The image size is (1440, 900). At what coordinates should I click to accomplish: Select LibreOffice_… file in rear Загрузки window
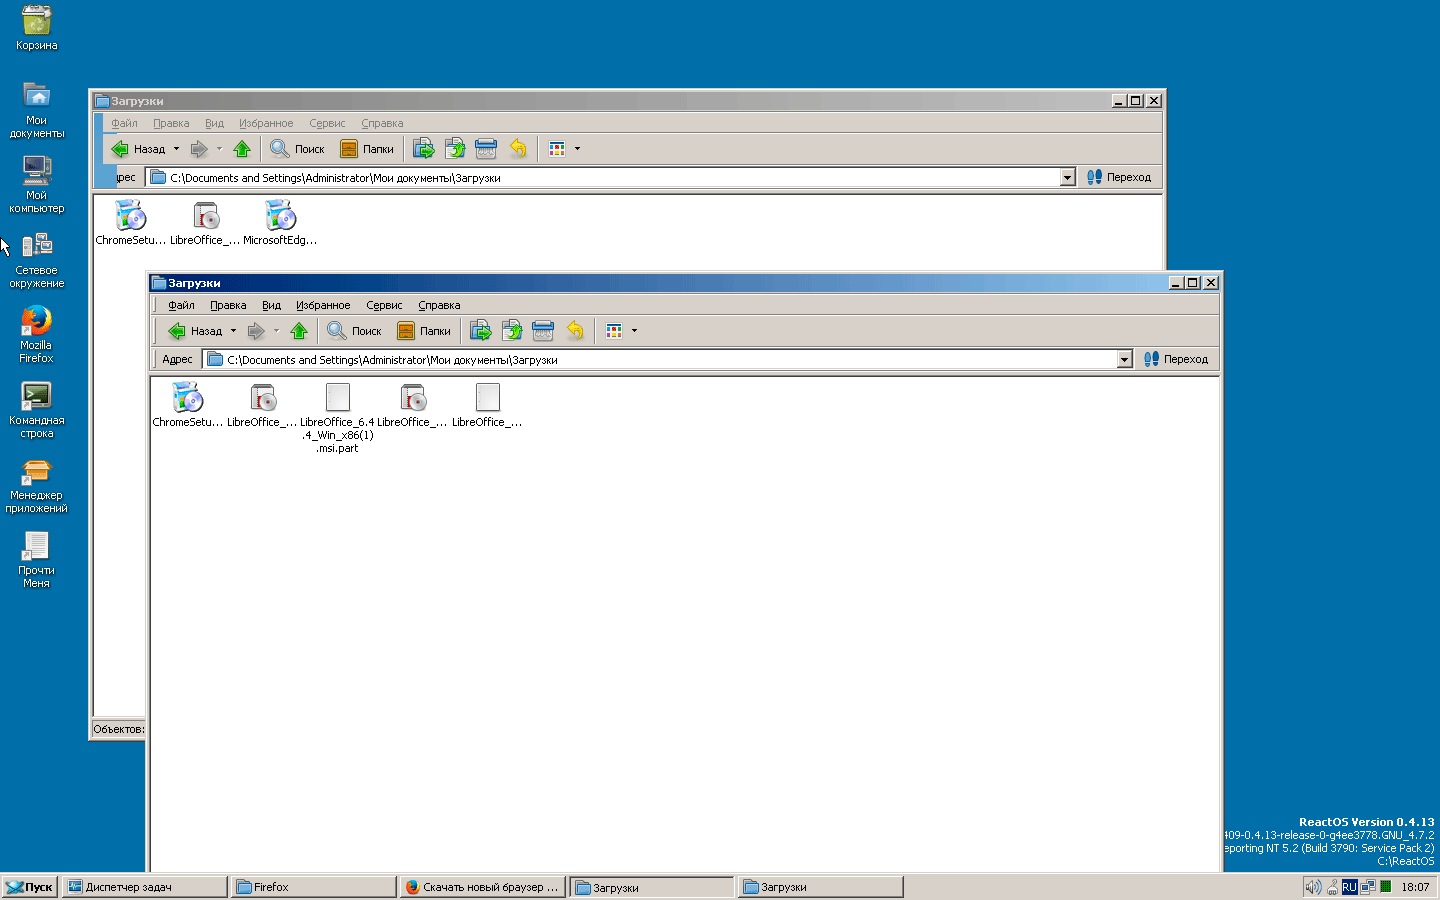click(205, 223)
